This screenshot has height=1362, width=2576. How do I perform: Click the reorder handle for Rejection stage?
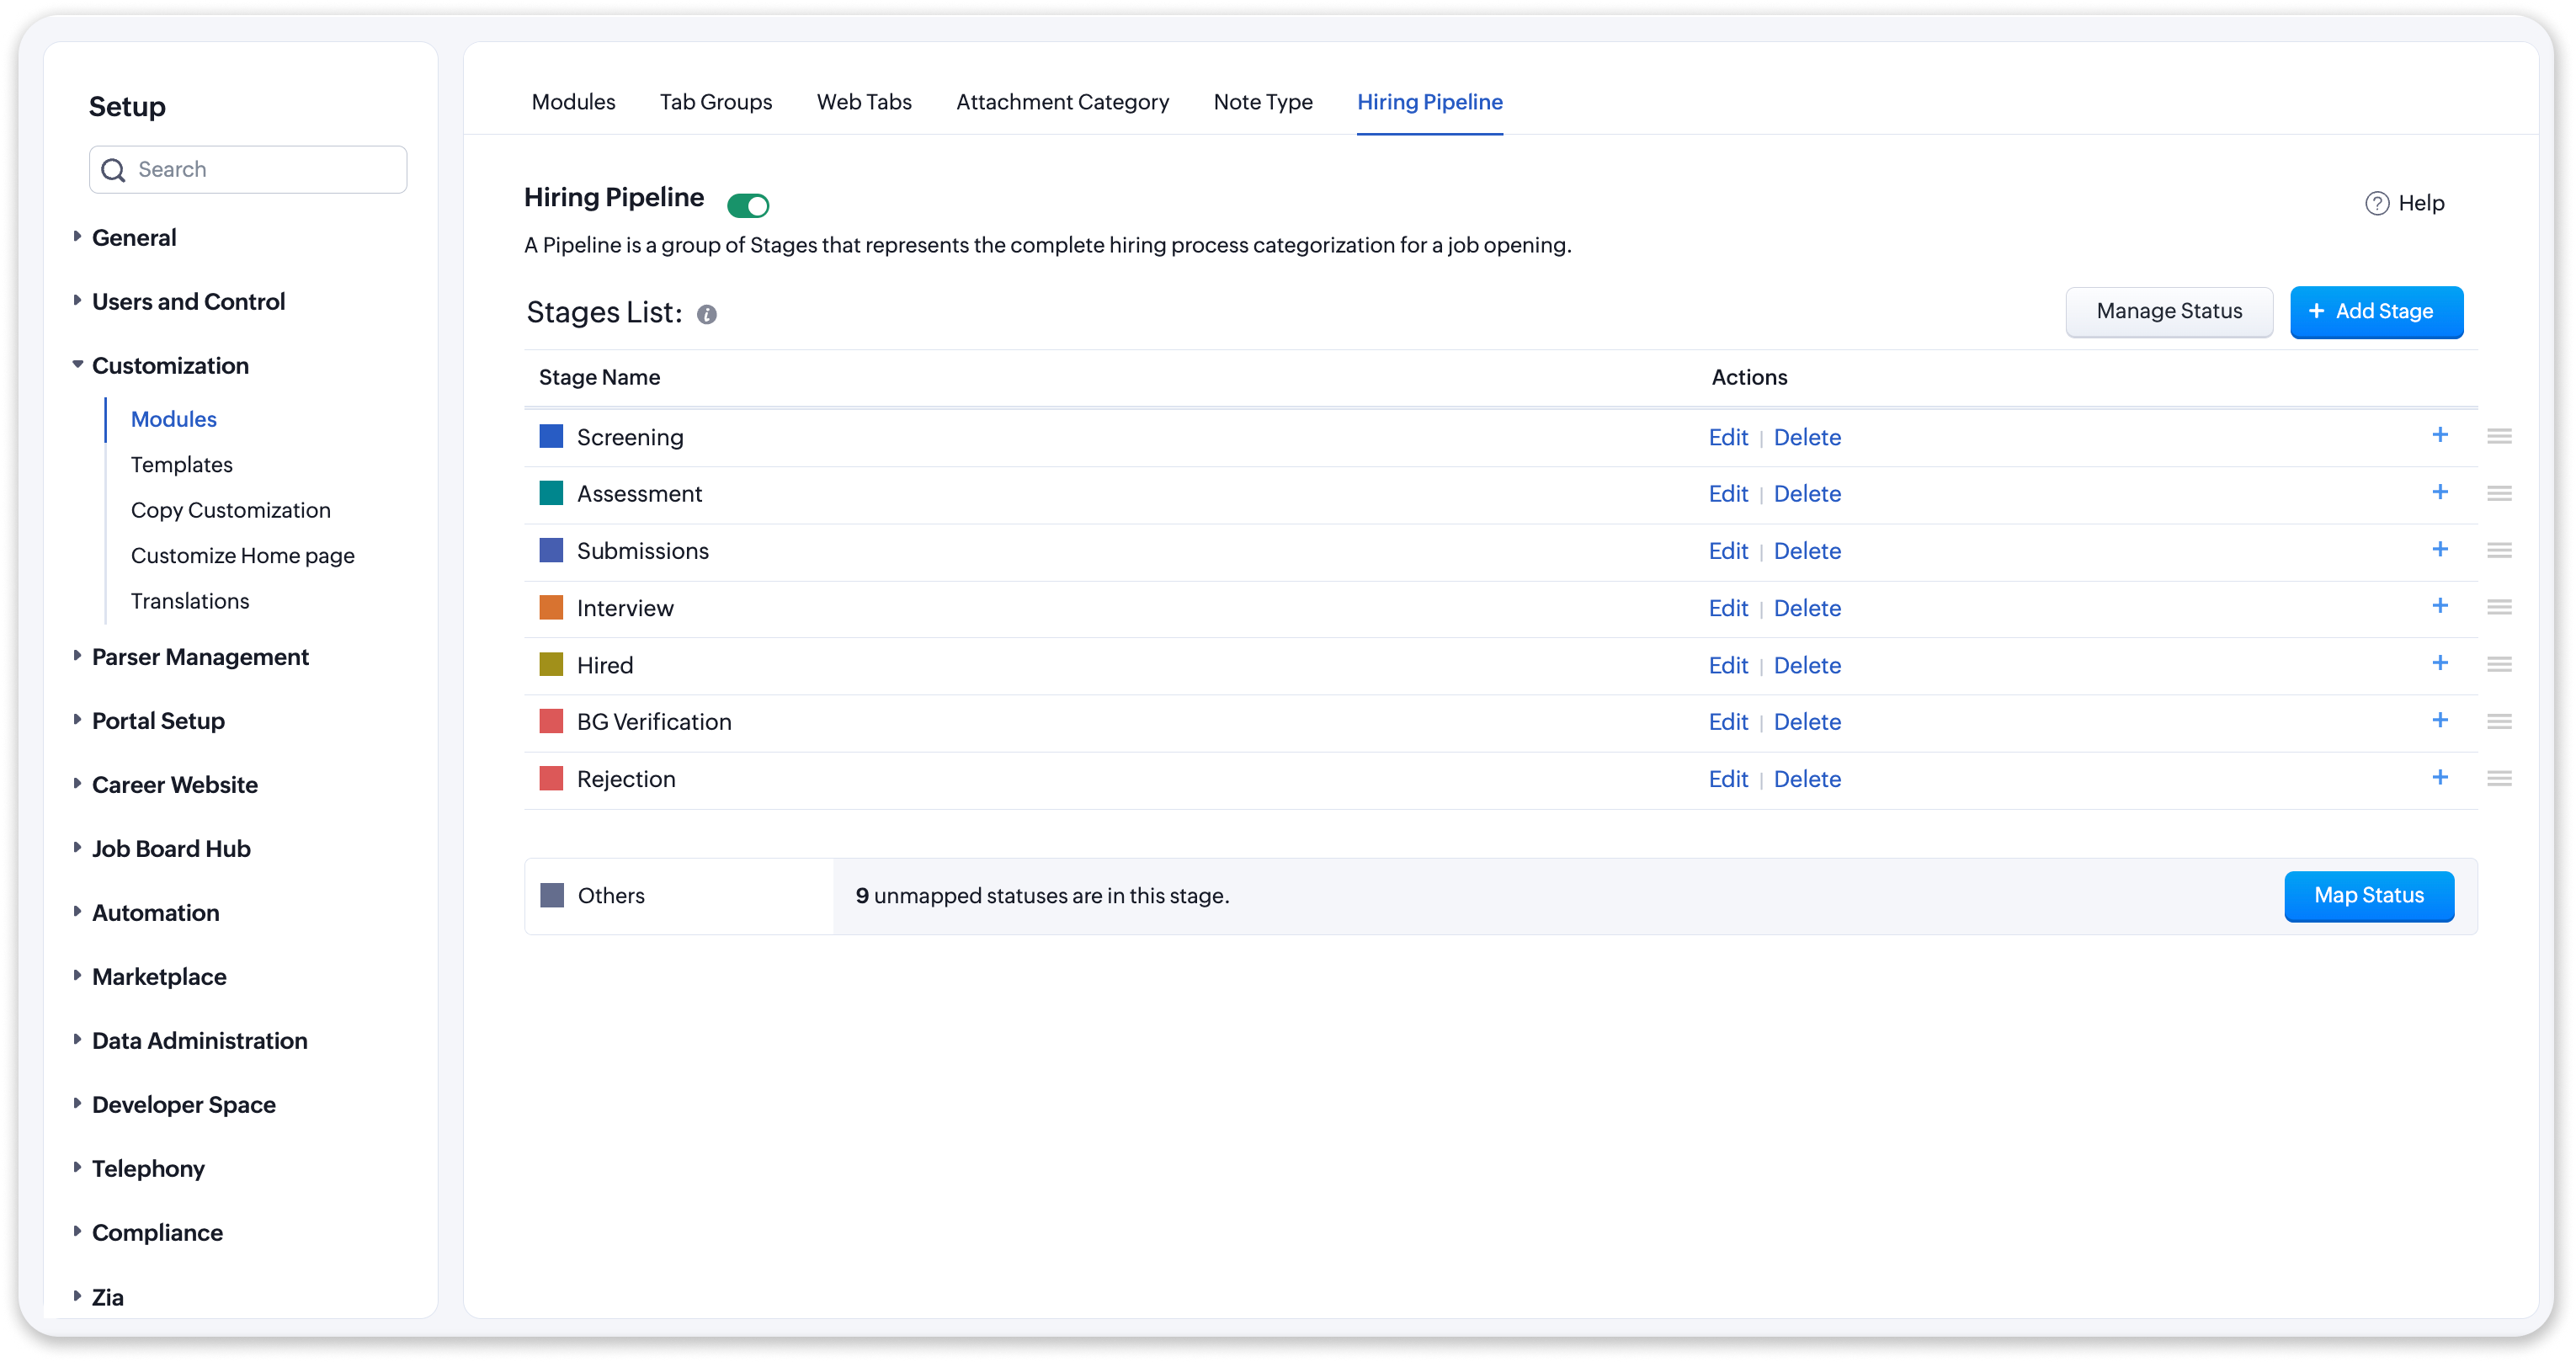(x=2500, y=778)
